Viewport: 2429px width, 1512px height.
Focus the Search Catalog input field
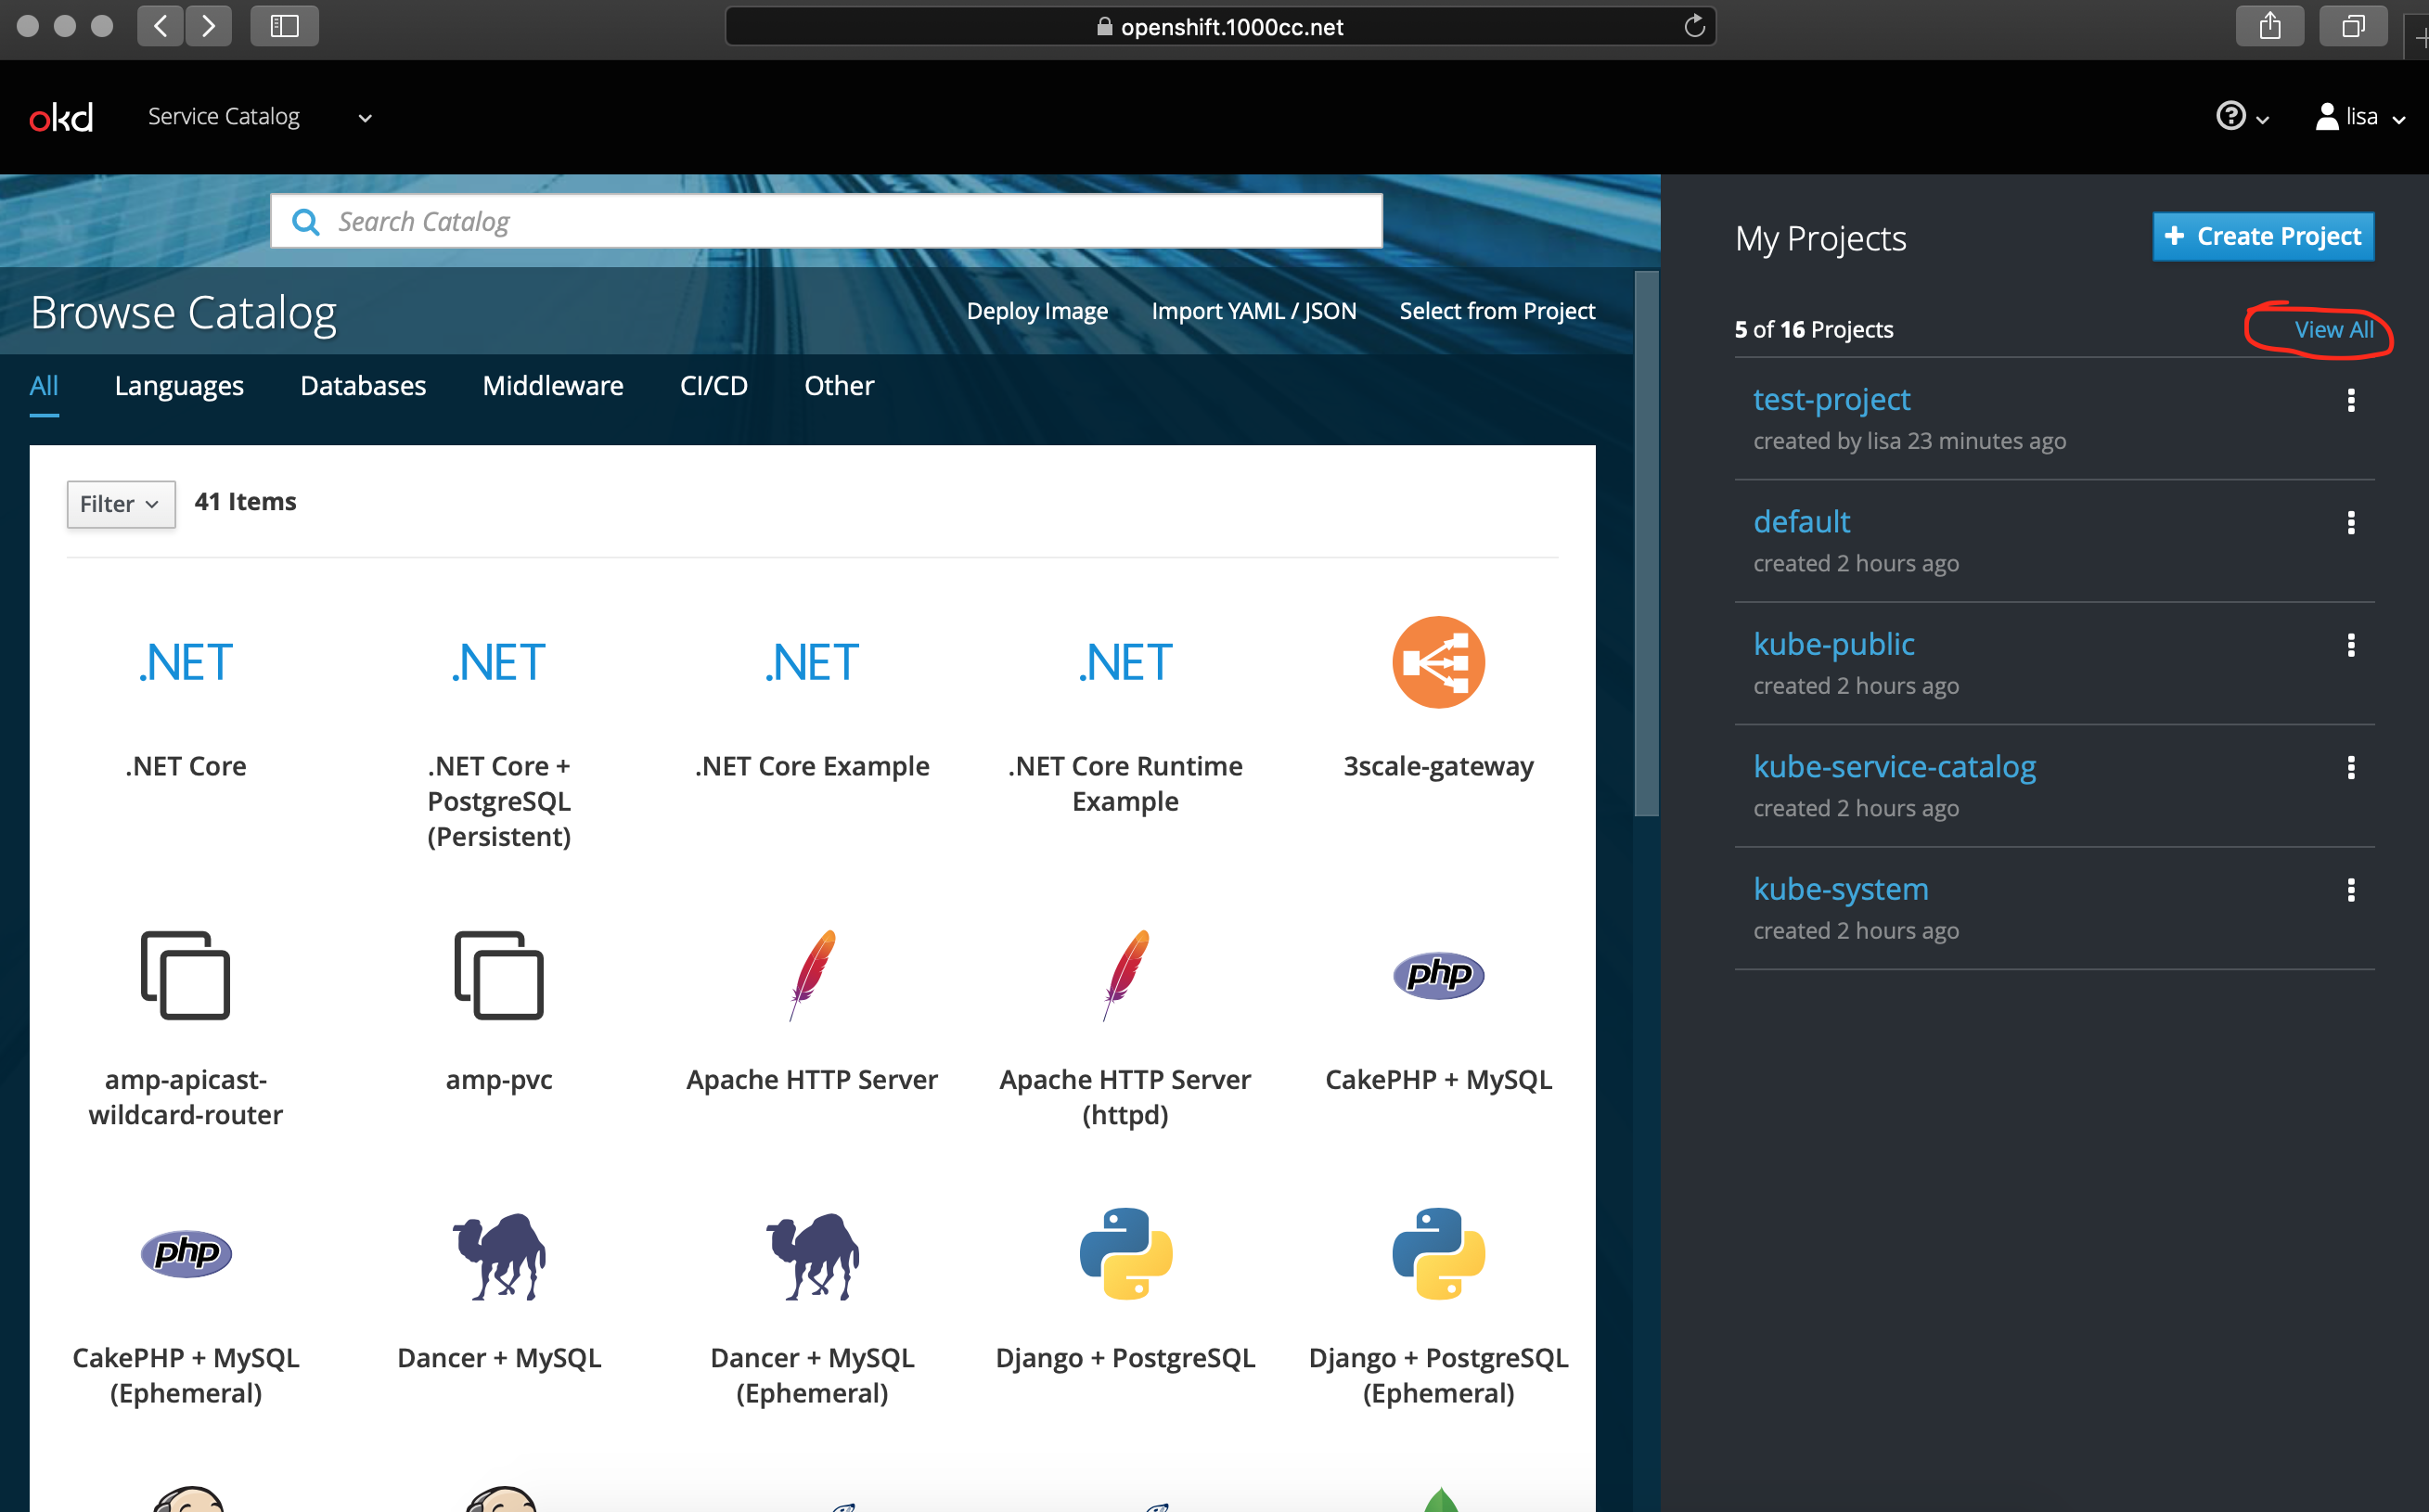click(826, 221)
